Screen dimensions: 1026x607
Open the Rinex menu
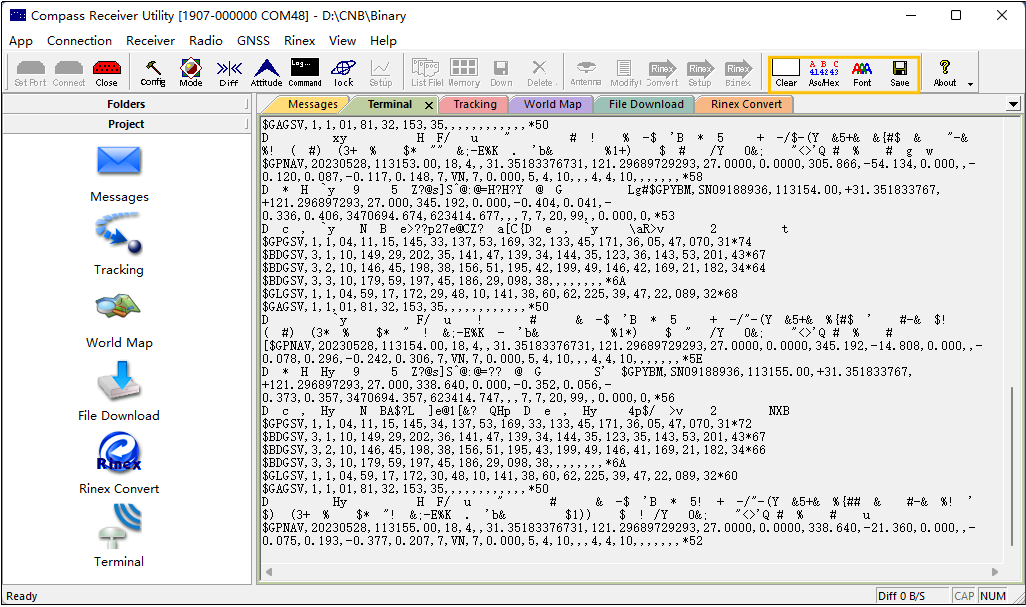[x=300, y=41]
